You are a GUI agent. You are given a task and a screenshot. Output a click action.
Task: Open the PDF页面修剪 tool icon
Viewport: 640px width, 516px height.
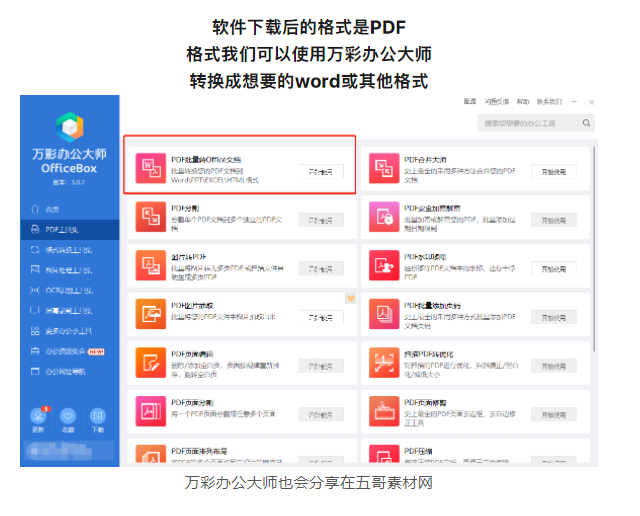[385, 410]
